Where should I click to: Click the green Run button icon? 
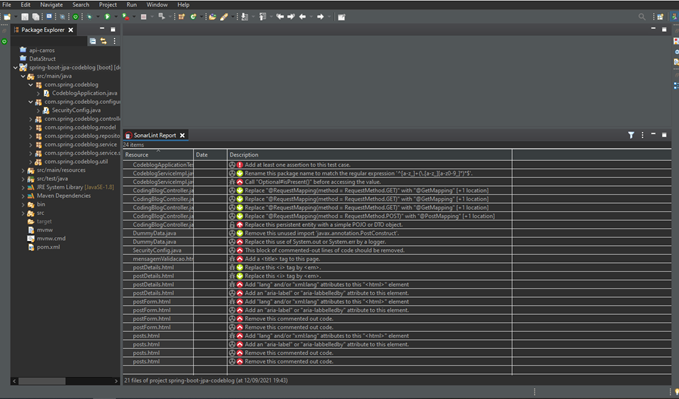[x=107, y=17]
